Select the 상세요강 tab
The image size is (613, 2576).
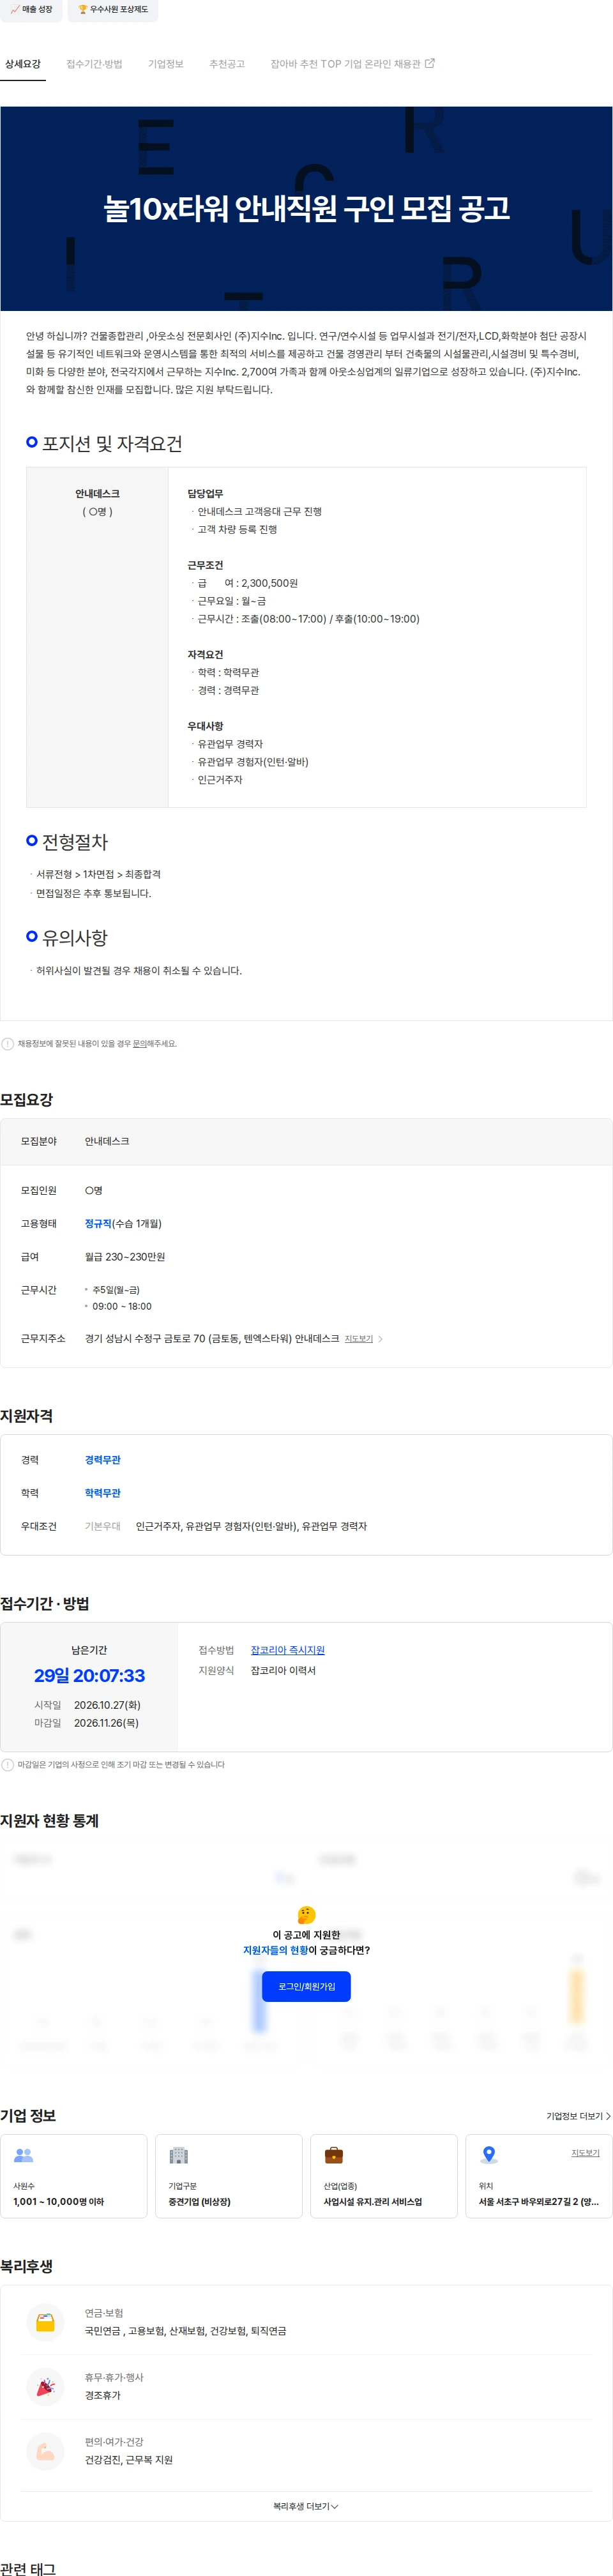(23, 64)
